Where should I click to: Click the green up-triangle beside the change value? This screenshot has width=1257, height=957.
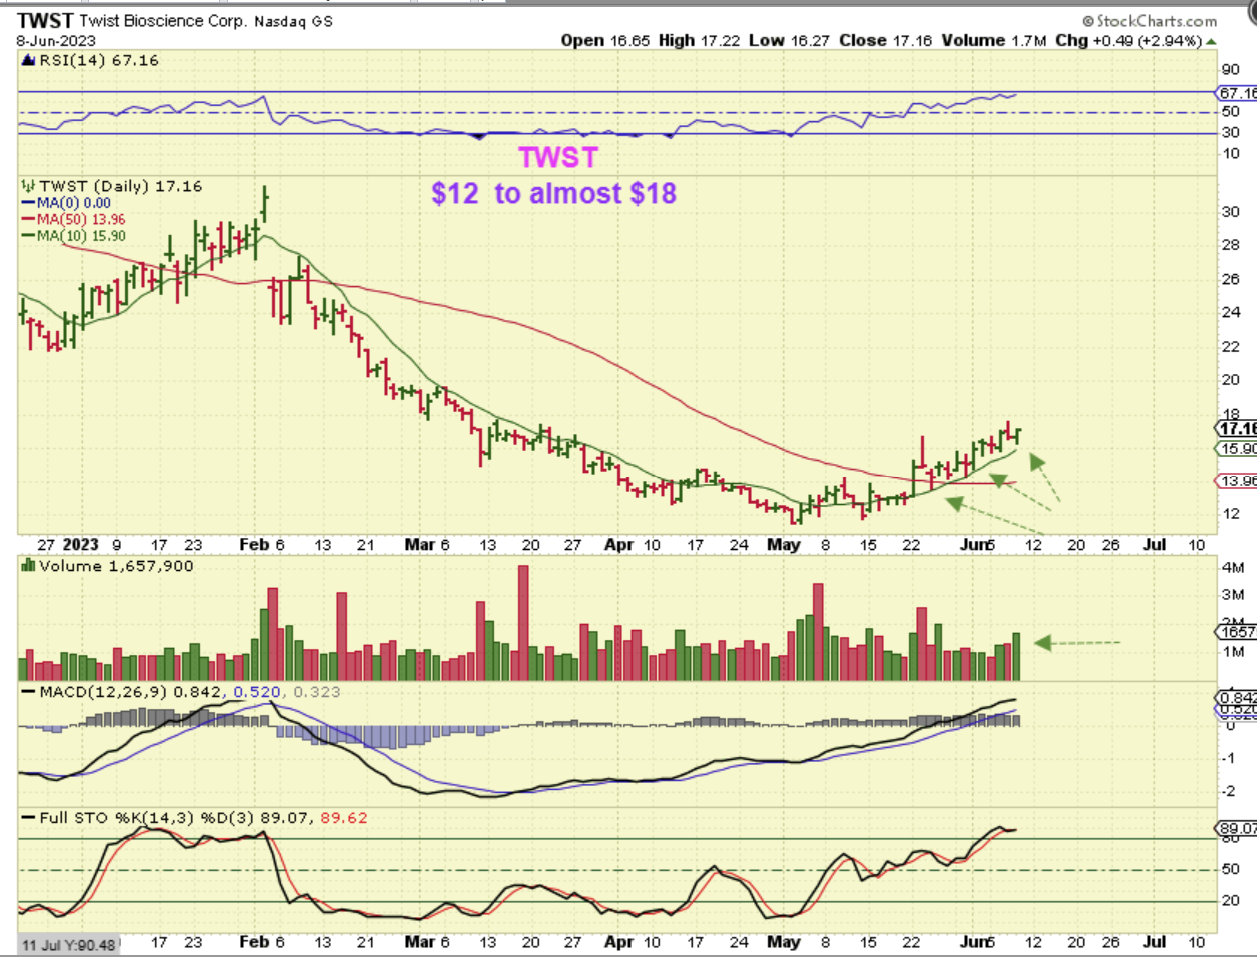coord(1212,41)
